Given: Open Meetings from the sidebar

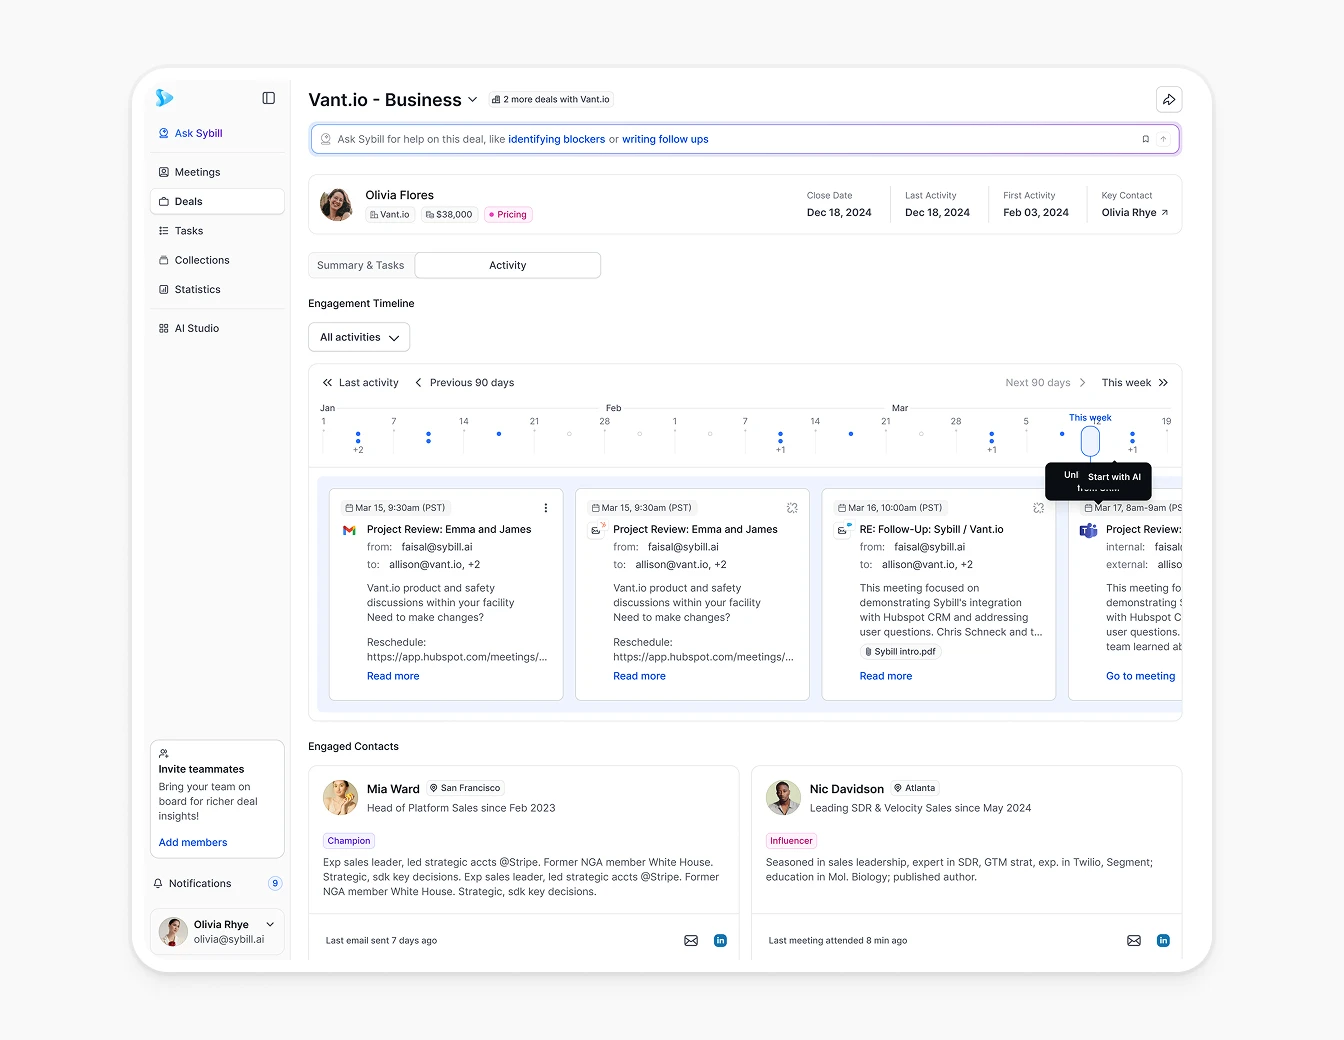Looking at the screenshot, I should [197, 171].
